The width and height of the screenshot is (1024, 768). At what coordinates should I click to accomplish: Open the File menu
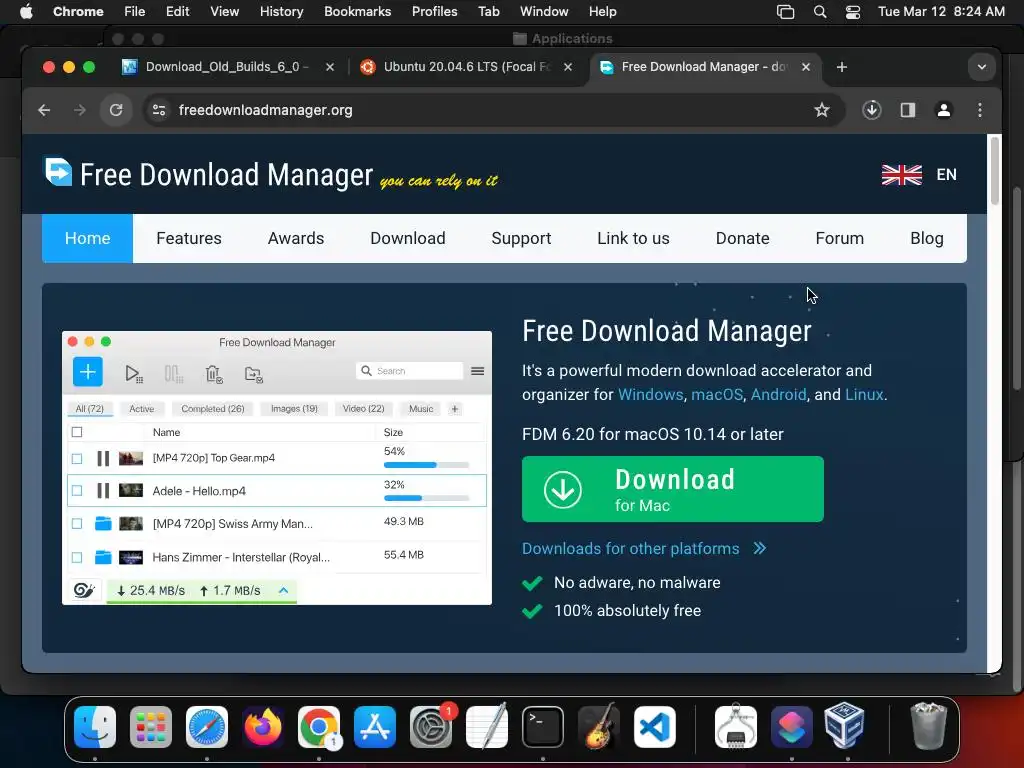coord(135,12)
